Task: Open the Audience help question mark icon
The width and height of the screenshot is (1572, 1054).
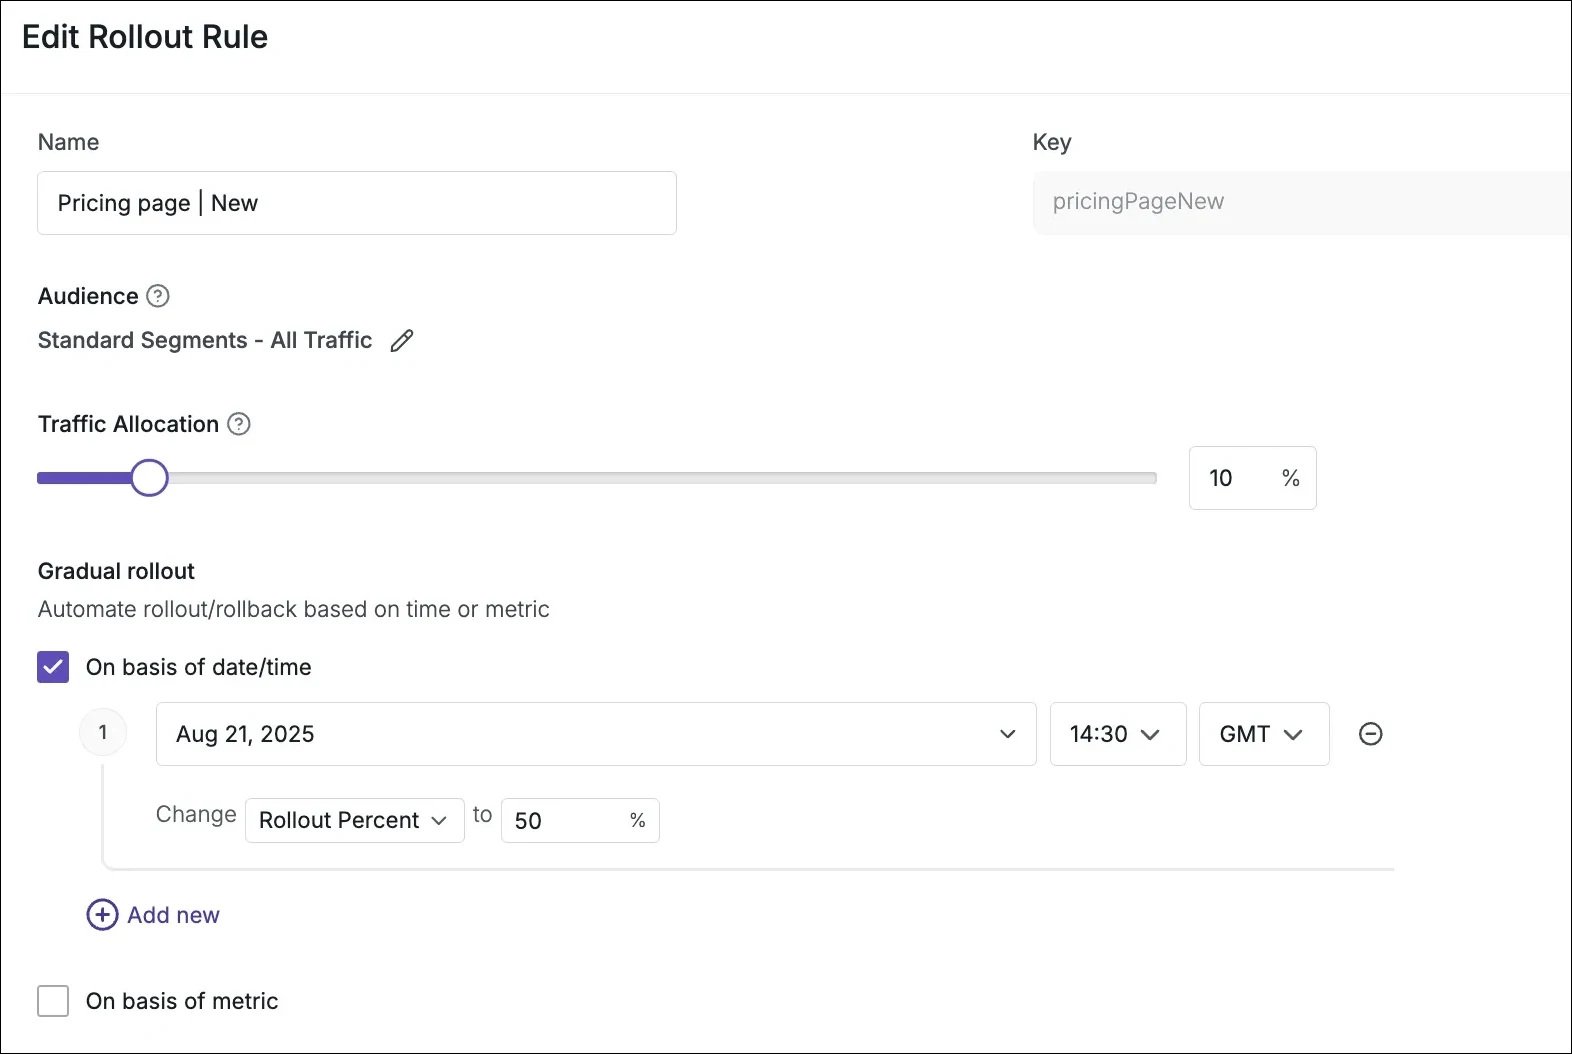Action: click(158, 296)
